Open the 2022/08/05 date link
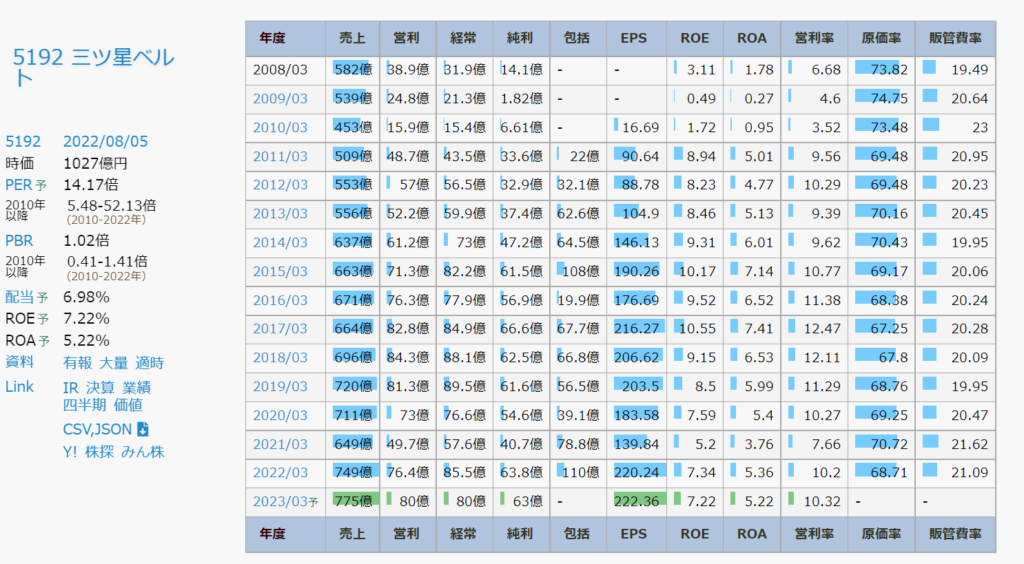The height and width of the screenshot is (564, 1024). point(105,142)
